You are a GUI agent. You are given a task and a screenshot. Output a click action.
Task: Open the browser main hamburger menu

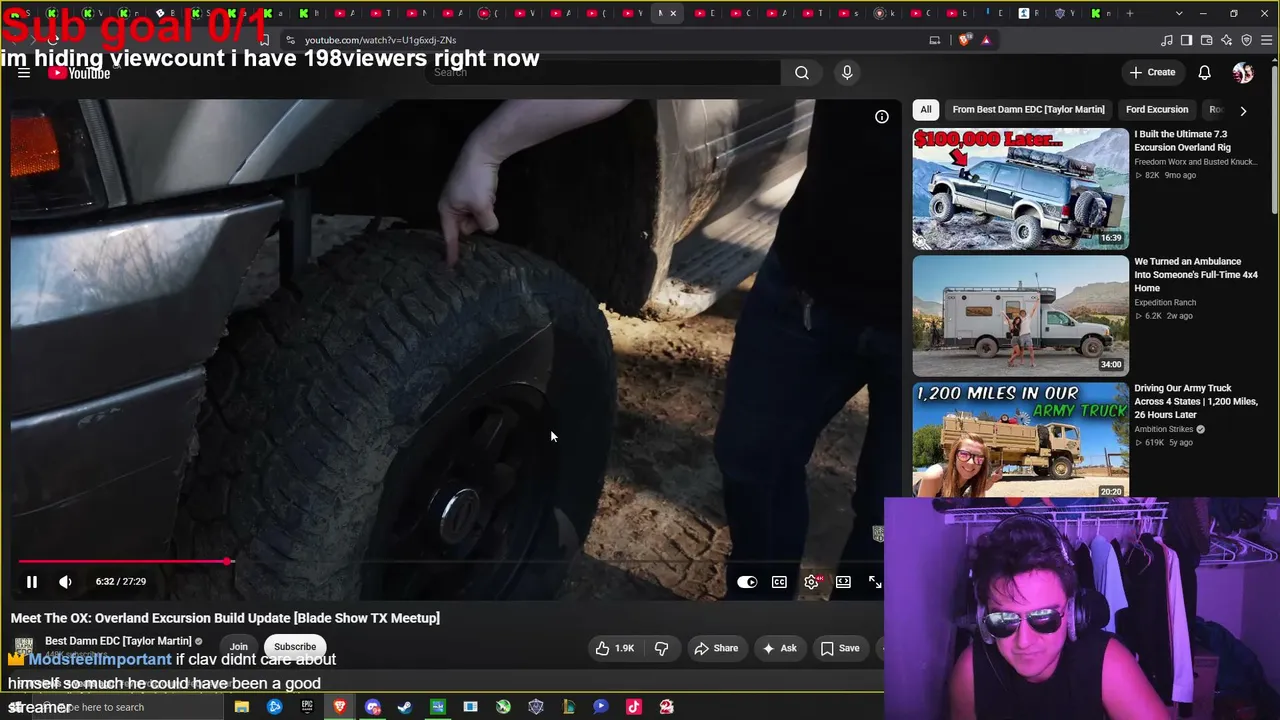coord(1267,40)
